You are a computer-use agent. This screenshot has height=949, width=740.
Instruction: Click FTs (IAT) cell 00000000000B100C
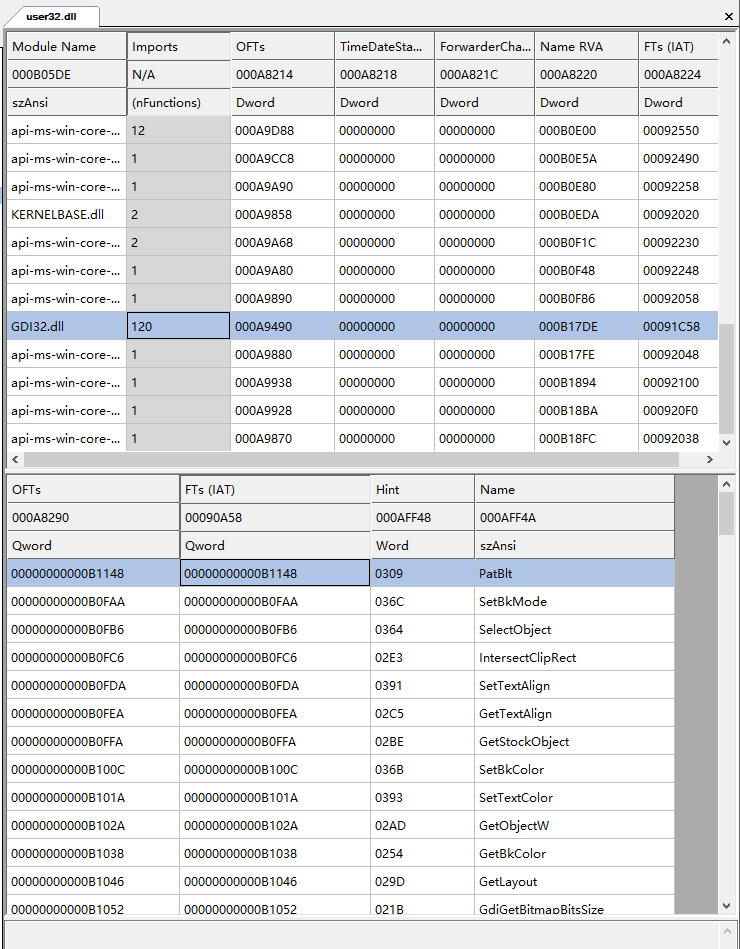(275, 769)
